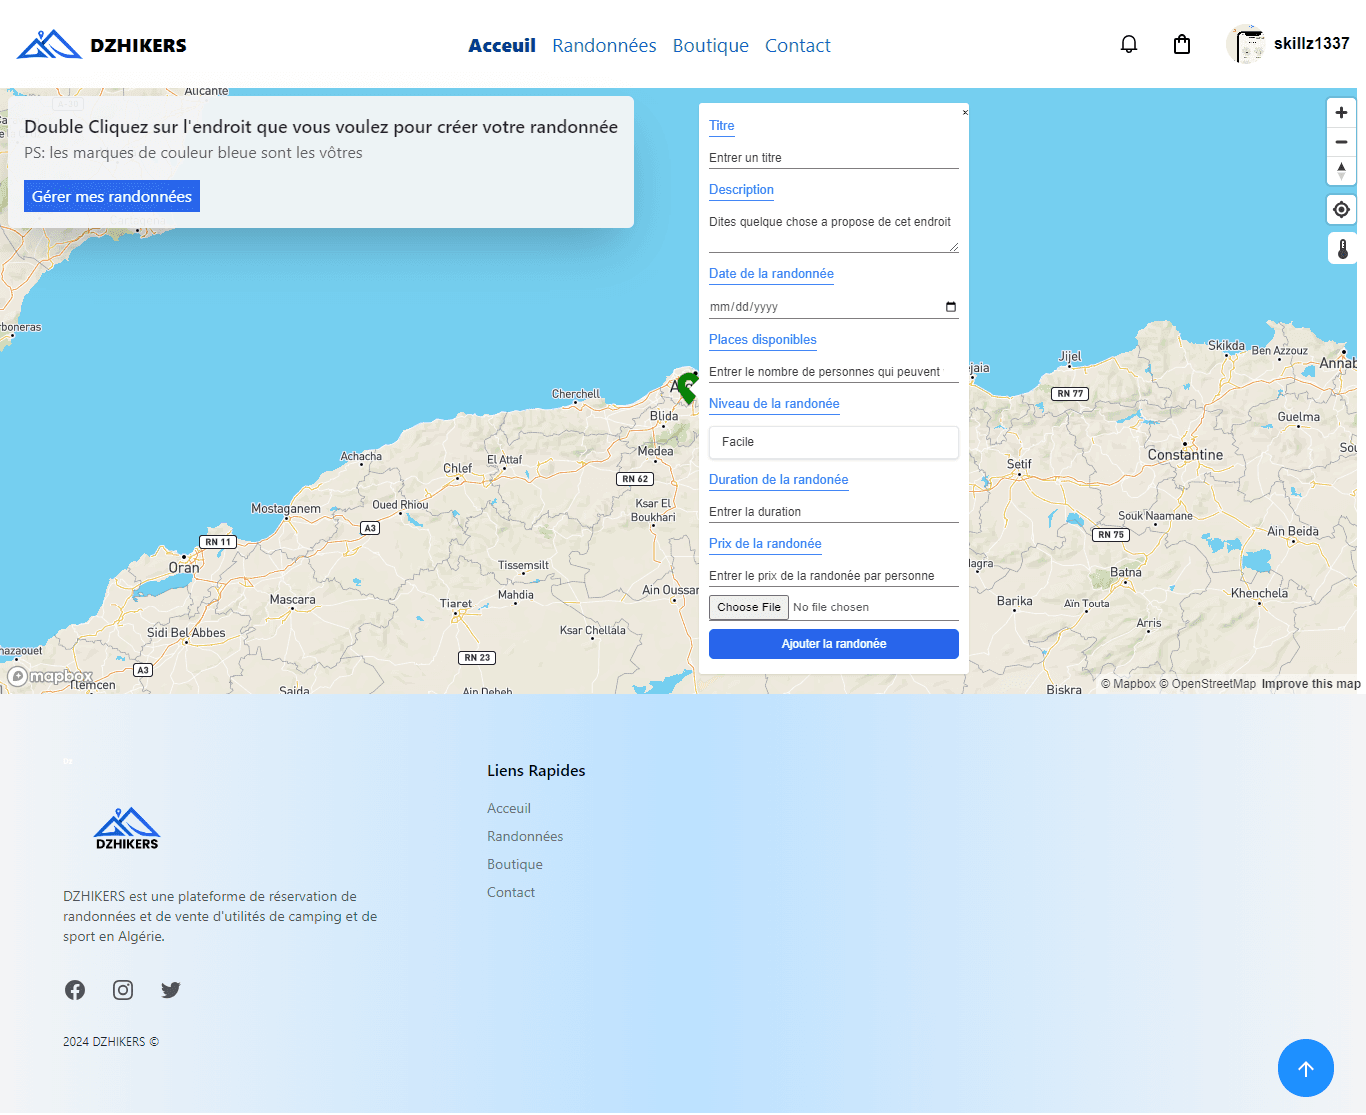Open the Niveau de la randonée dropdown showing Facile
Screen dimensions: 1366x1115
(833, 442)
